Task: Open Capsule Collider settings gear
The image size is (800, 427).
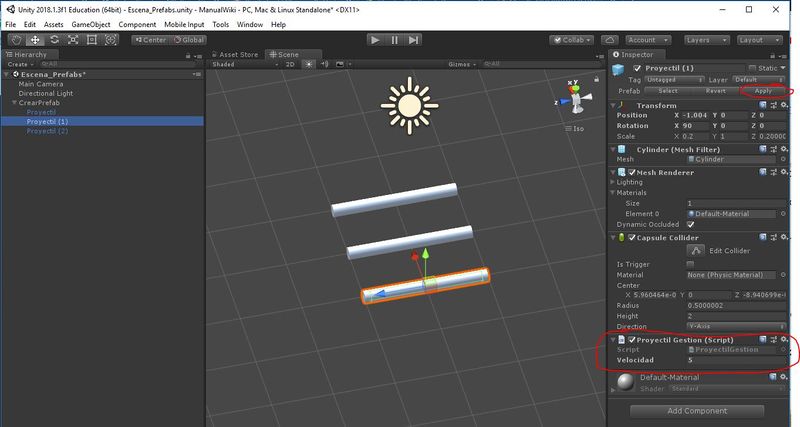Action: pos(784,237)
